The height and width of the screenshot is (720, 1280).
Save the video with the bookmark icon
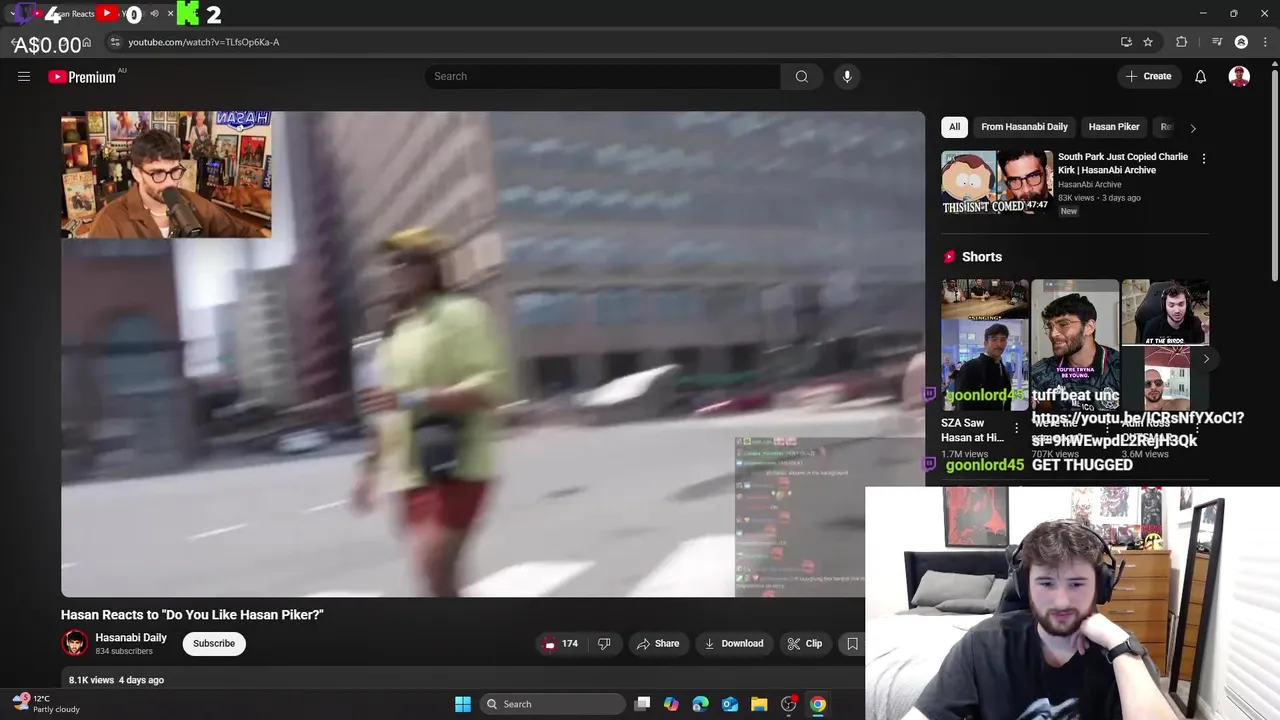click(x=852, y=643)
